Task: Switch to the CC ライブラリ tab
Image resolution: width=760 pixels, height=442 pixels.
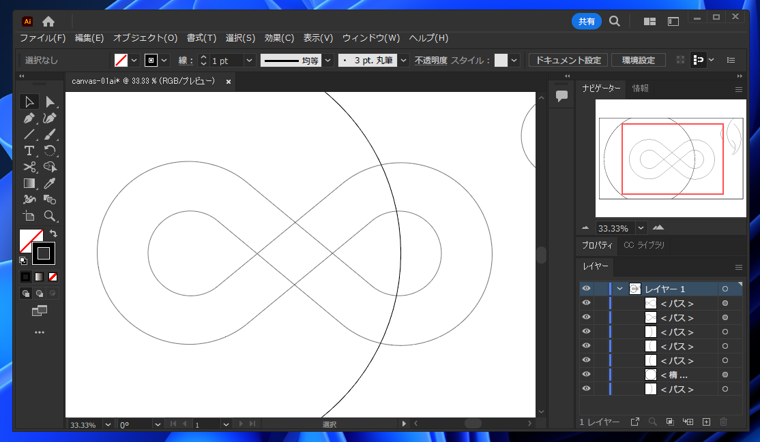Action: pos(644,245)
